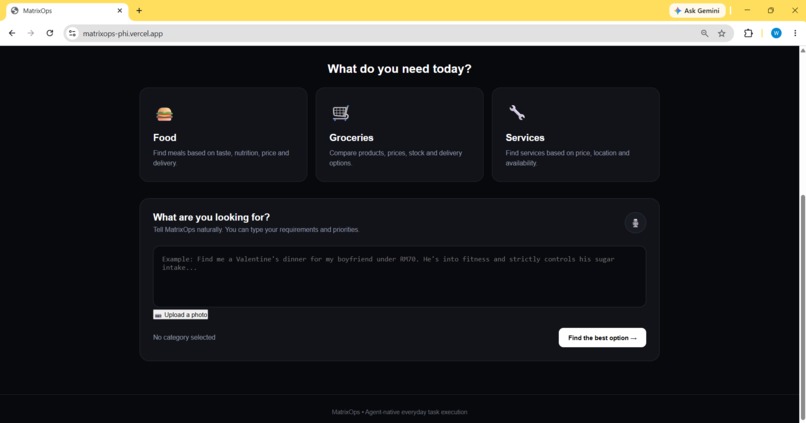
Task: Go forward in browser history
Action: (31, 33)
